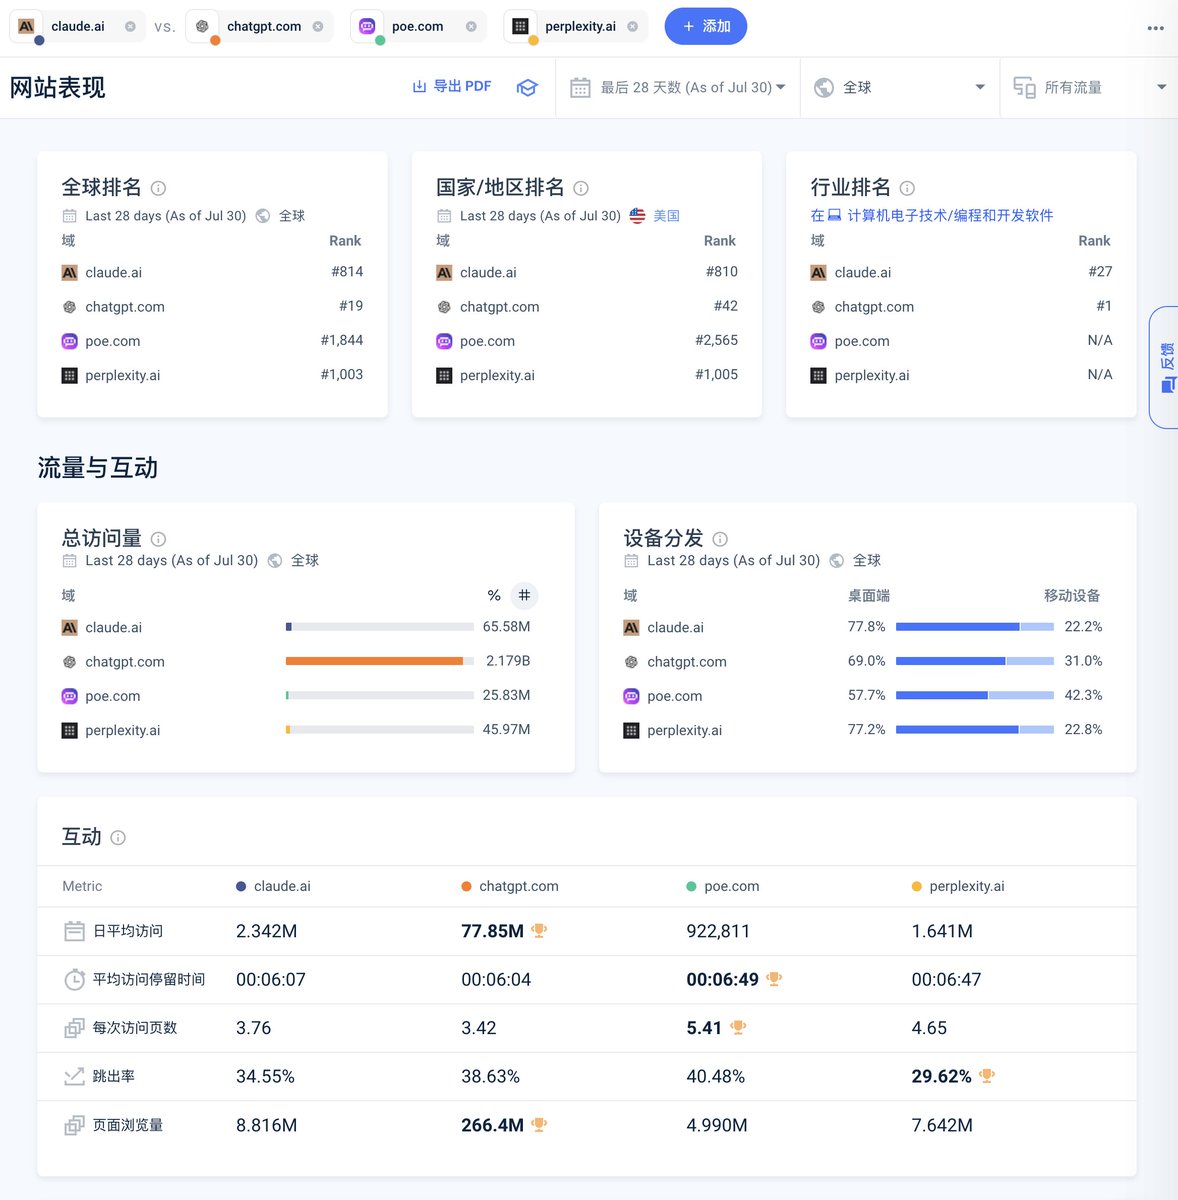Click trophy icon next to 77.85M
The height and width of the screenshot is (1200, 1178).
click(x=539, y=931)
